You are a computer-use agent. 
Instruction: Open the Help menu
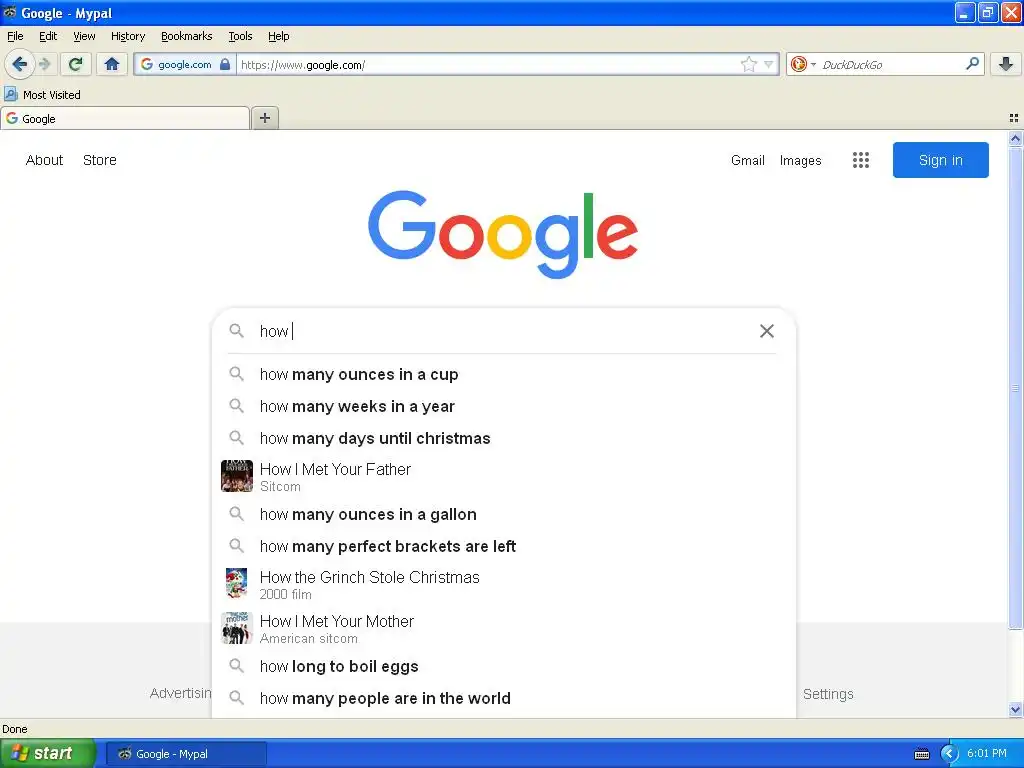[x=279, y=36]
